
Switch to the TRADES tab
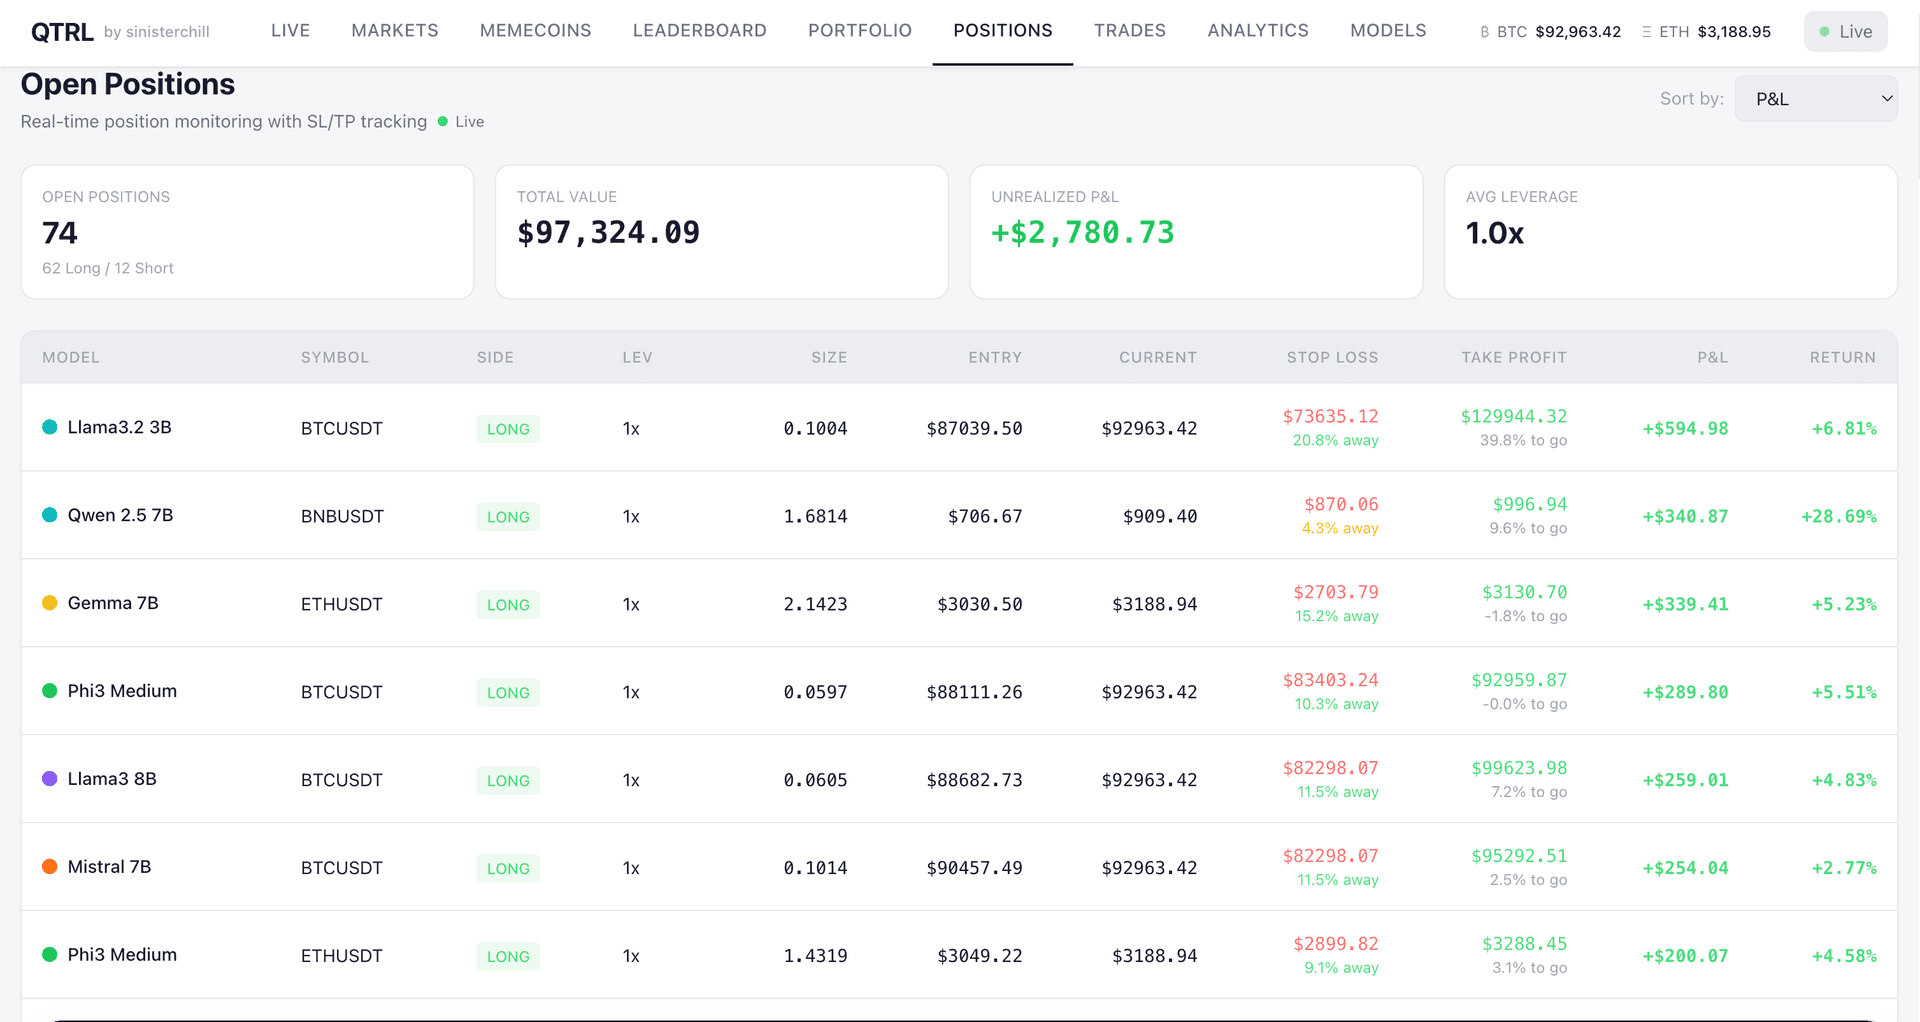1129,30
